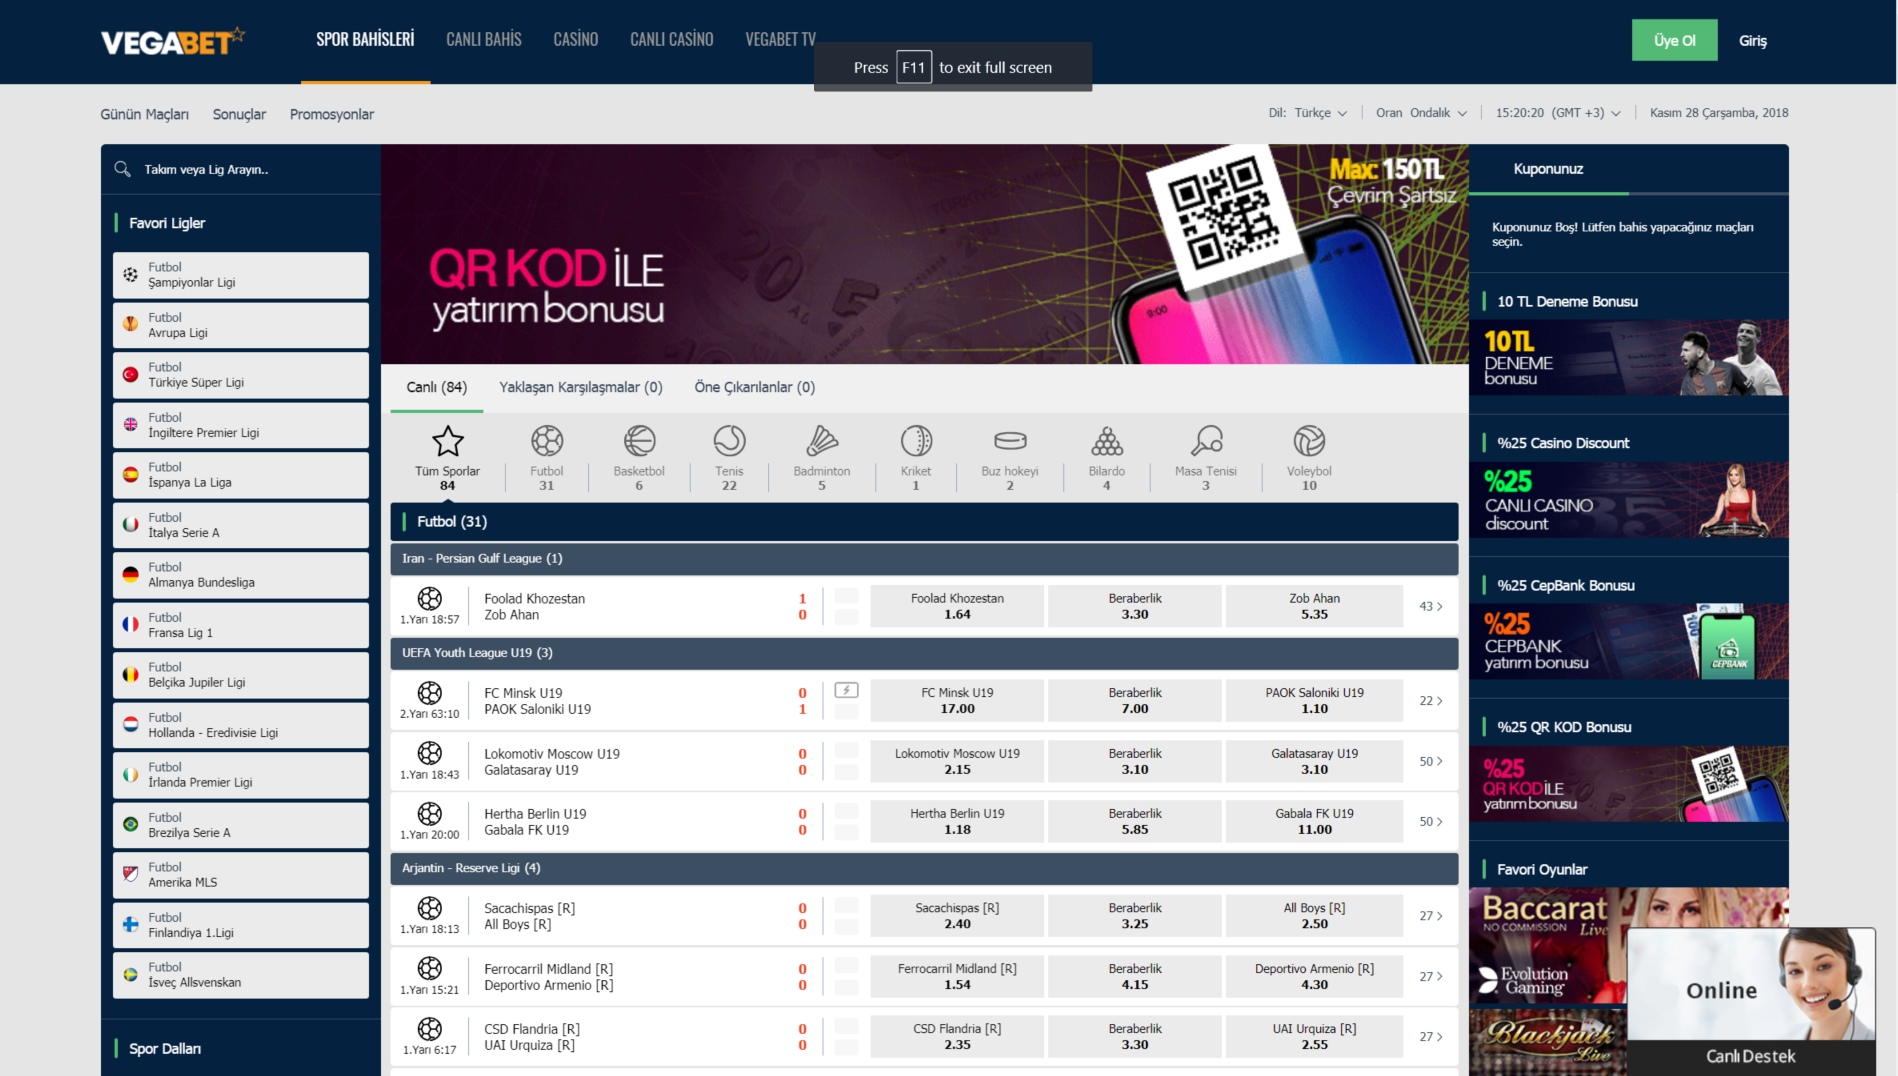Viewport: 1898px width, 1076px height.
Task: Click football icon beside Hertha Berlin U19
Action: tap(430, 813)
